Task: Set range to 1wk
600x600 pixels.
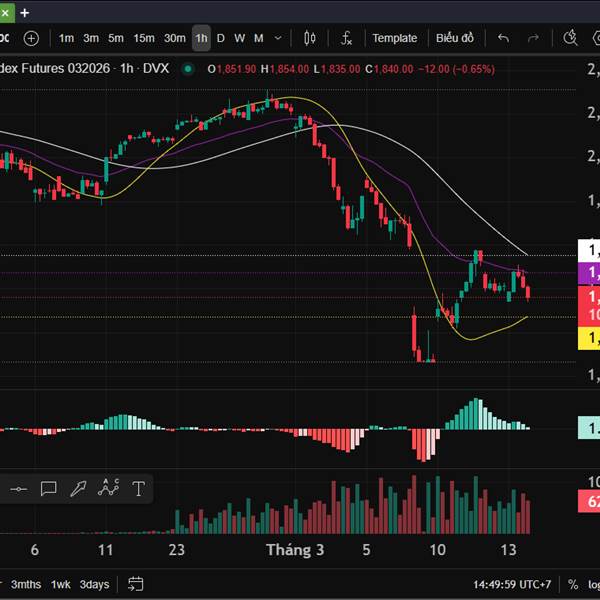Action: (x=60, y=584)
